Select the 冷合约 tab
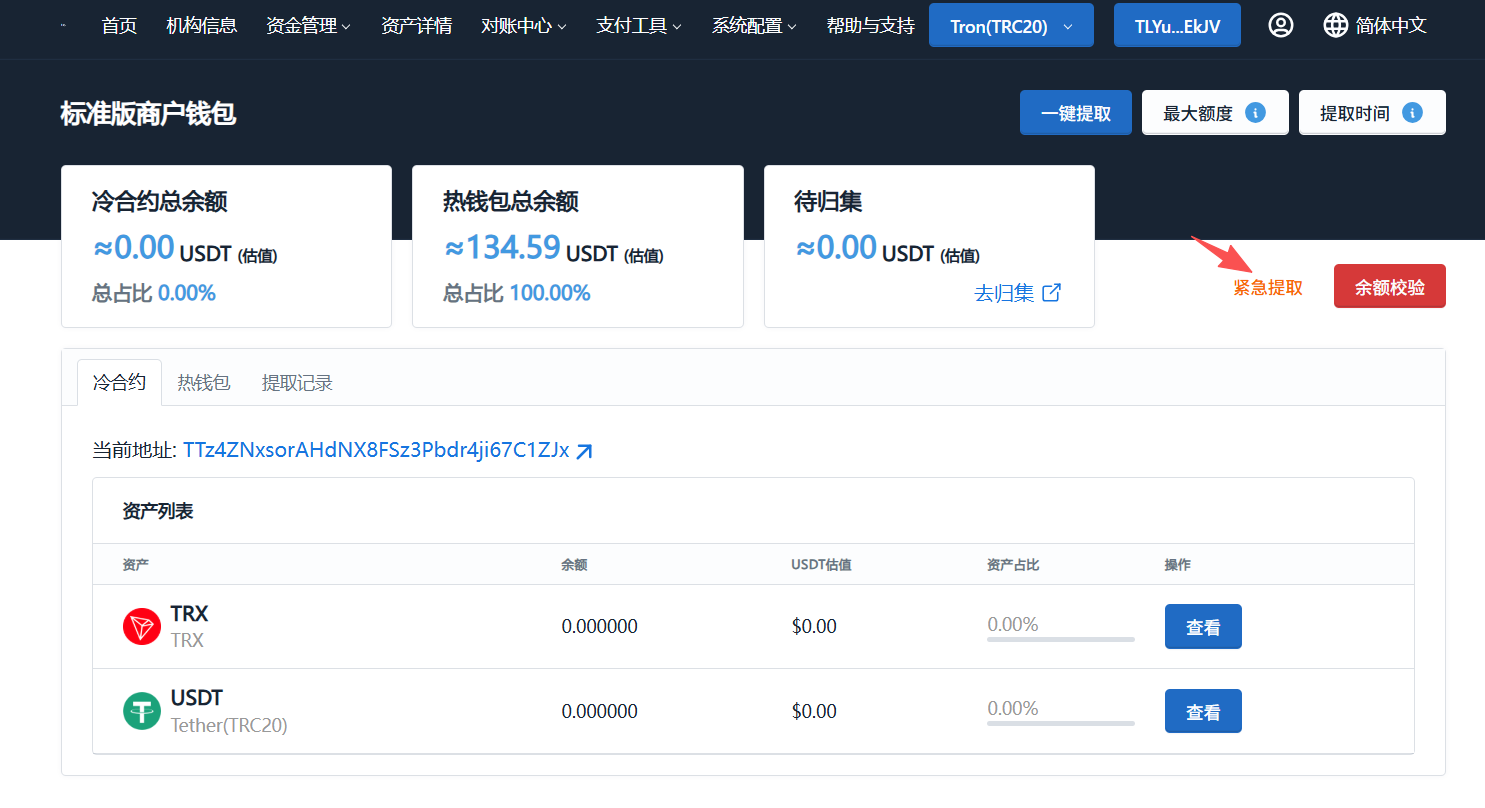 click(119, 382)
